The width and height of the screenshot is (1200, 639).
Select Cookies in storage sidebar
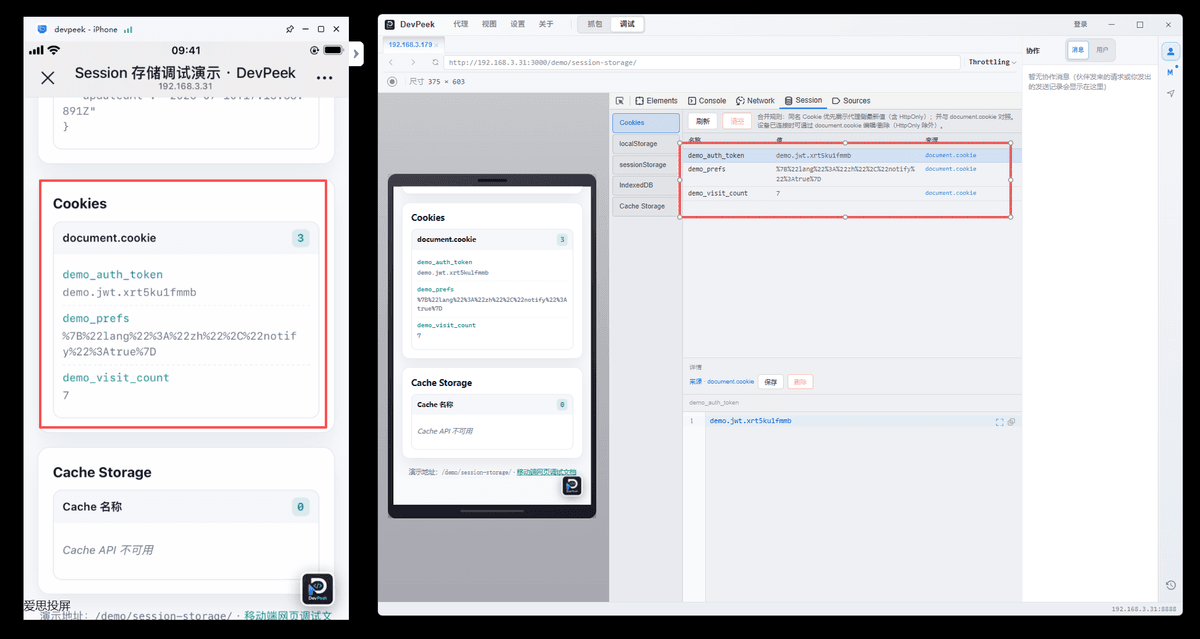(x=645, y=123)
